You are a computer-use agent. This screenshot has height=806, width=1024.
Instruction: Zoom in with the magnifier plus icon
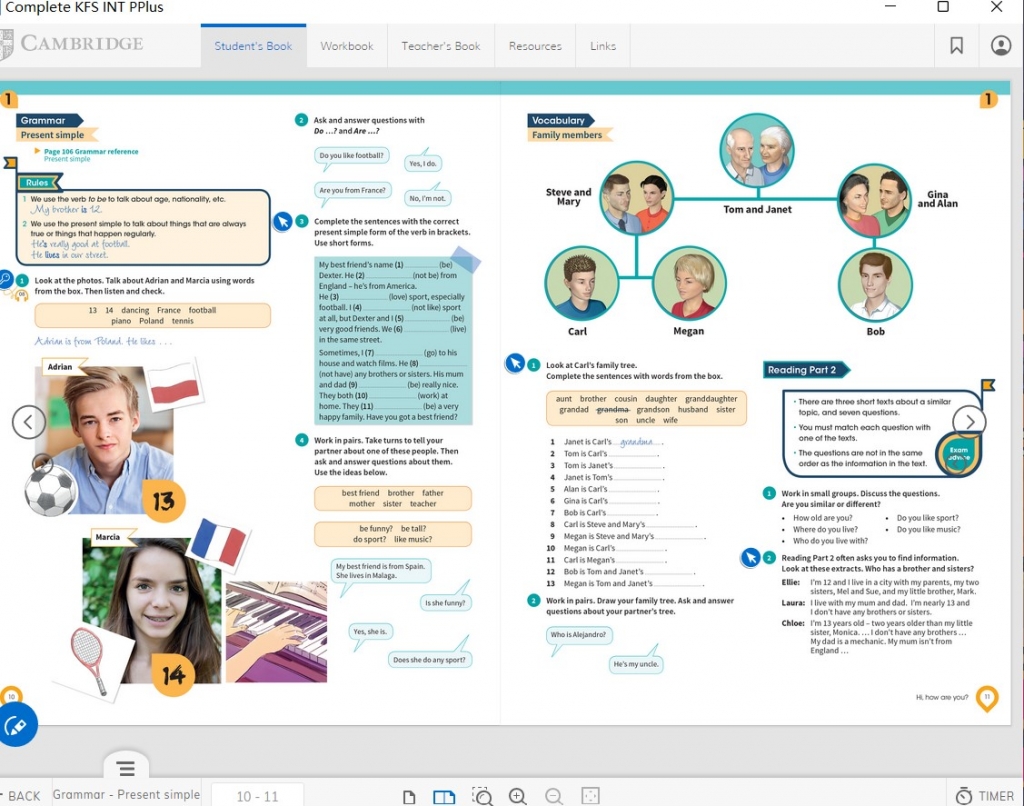[518, 796]
